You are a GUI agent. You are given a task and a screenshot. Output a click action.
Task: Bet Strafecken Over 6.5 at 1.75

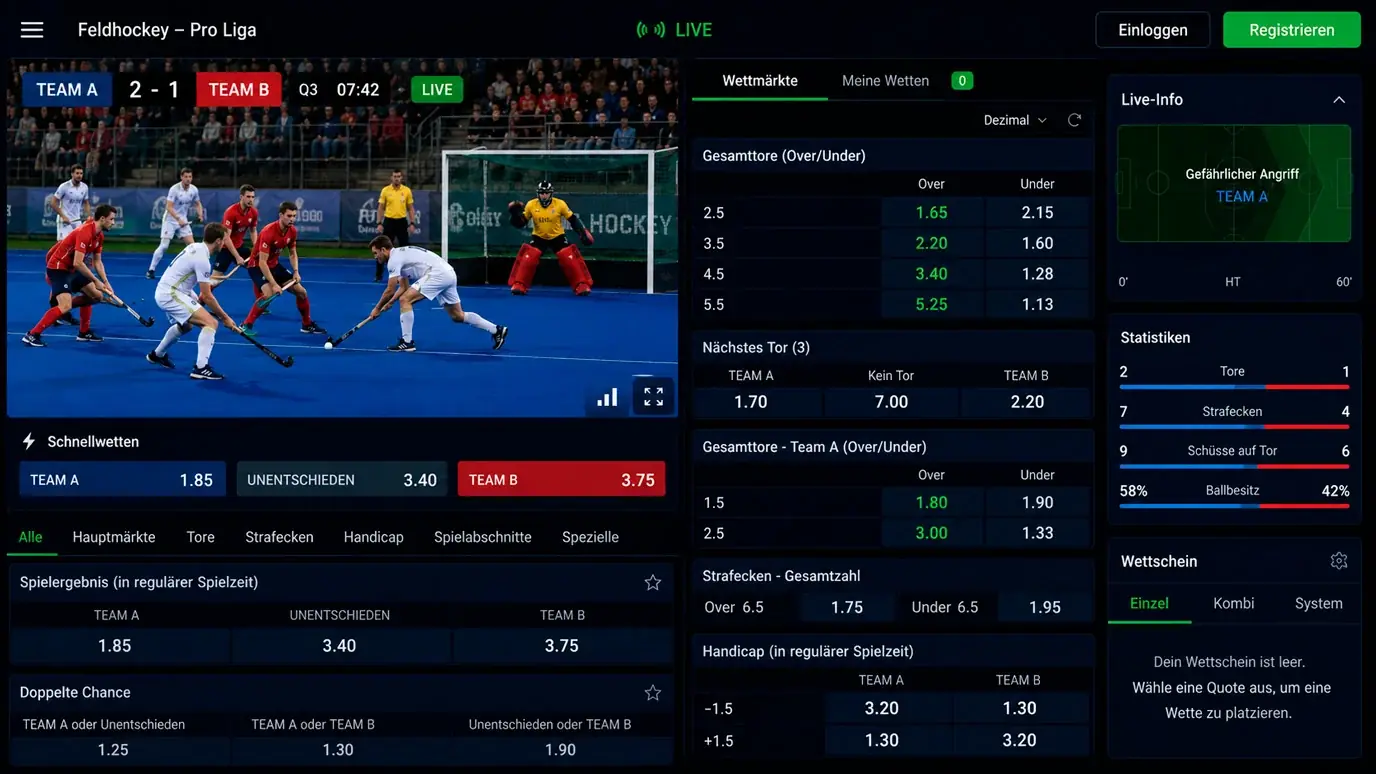(847, 607)
